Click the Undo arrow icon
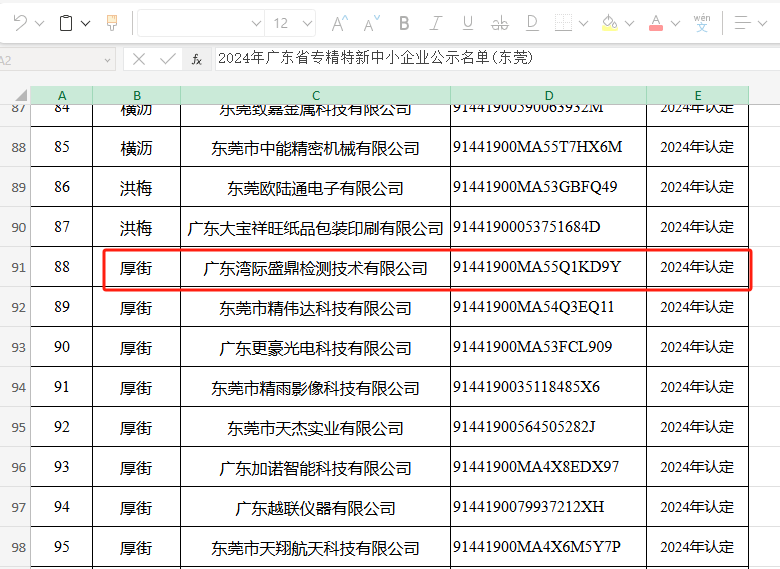 20,23
